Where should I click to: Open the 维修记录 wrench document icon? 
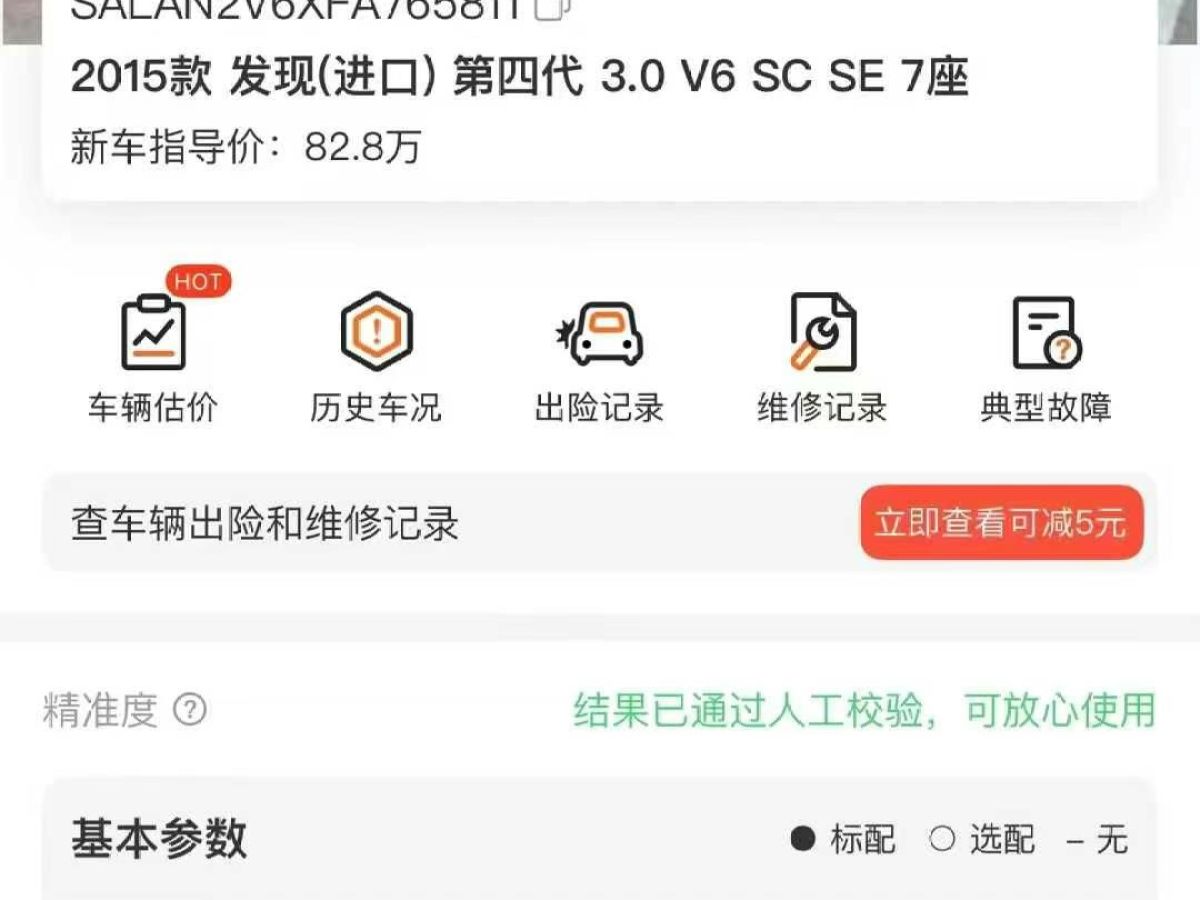coord(823,332)
